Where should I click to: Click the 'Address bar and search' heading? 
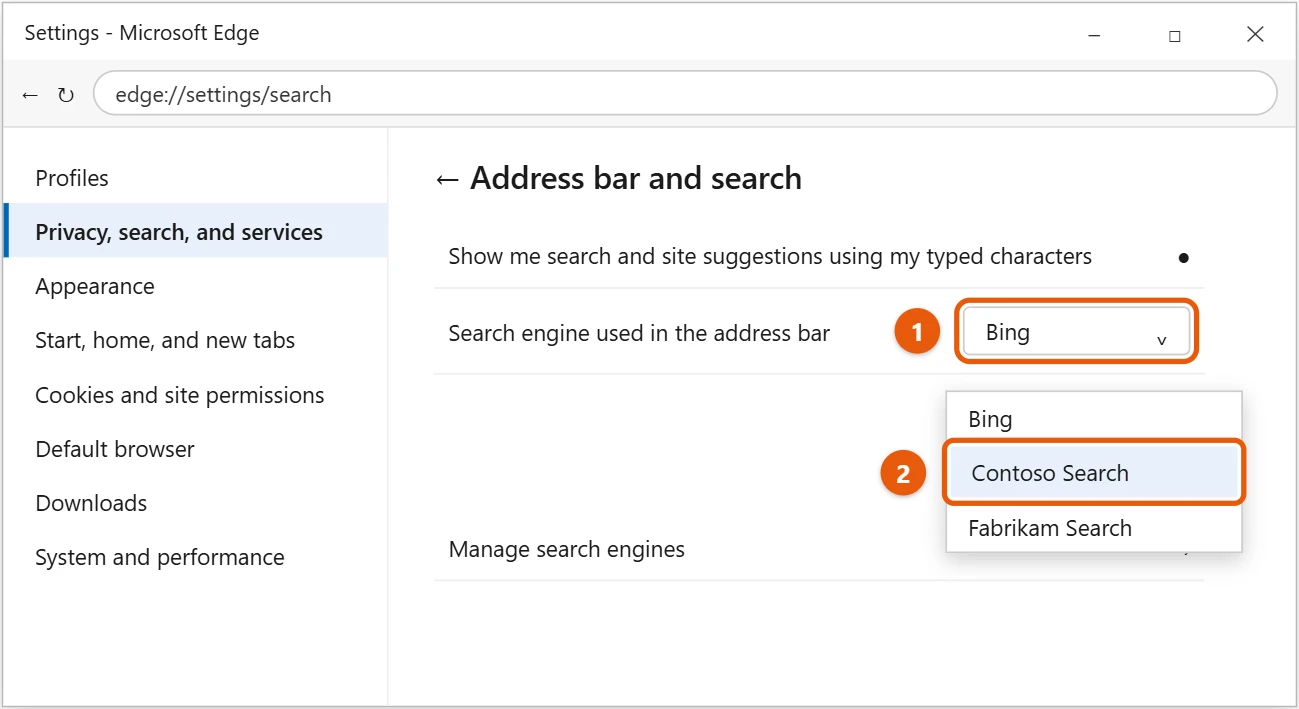point(636,178)
